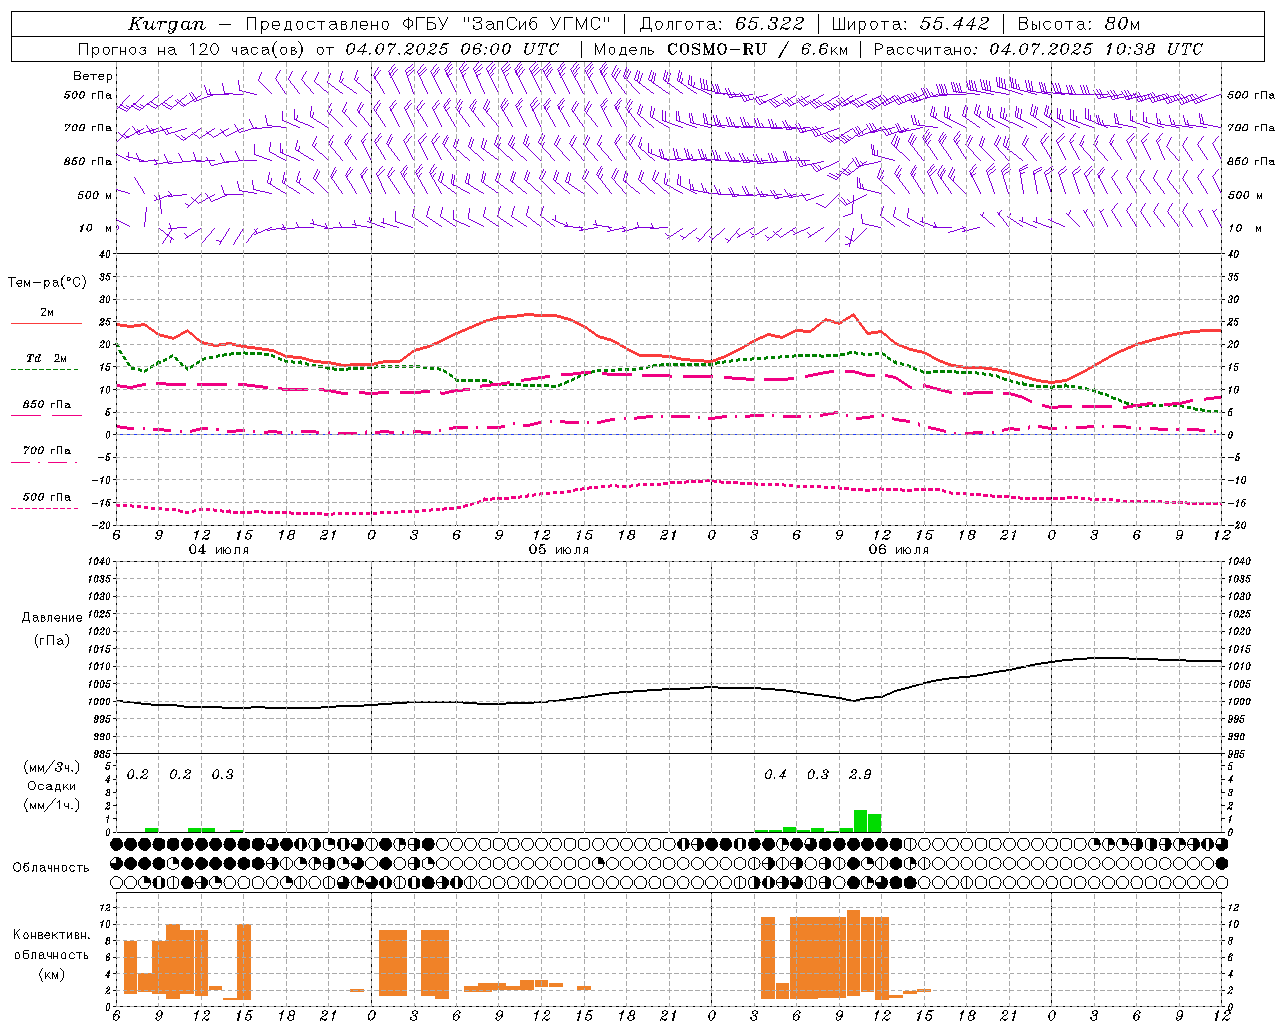The width and height of the screenshot is (1280, 1024).
Task: Click the (км) convective cloud unit label
Action: (x=51, y=974)
